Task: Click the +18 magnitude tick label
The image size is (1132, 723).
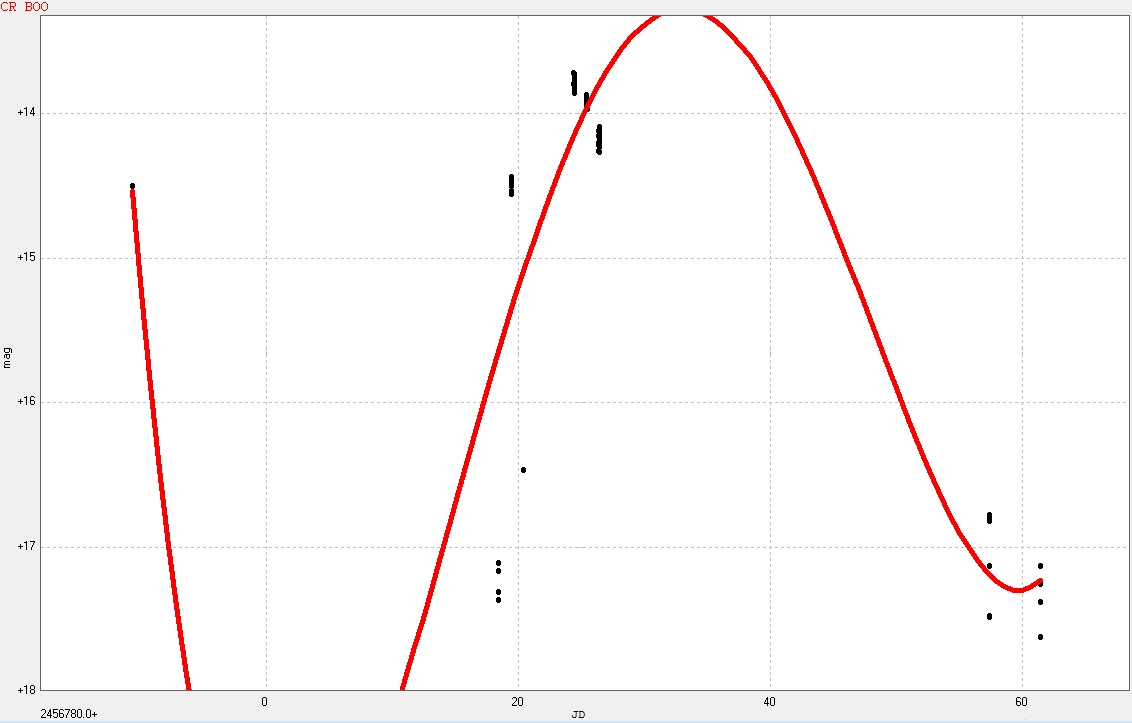Action: (26, 690)
